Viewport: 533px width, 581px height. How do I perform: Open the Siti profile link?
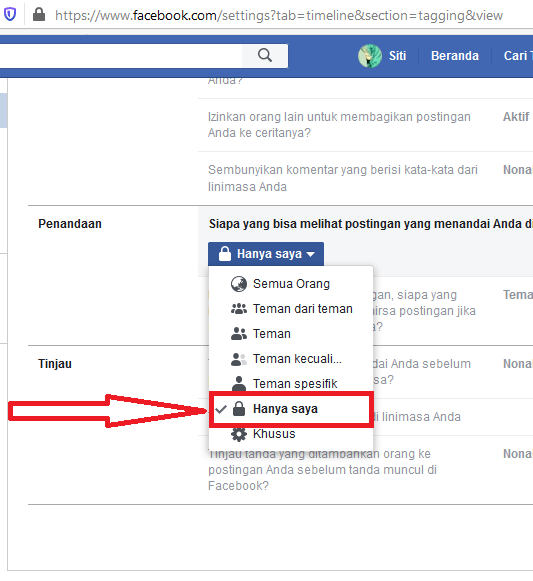pos(397,56)
